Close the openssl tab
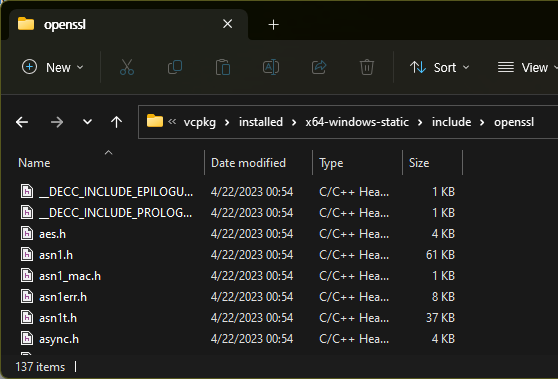 coord(227,24)
